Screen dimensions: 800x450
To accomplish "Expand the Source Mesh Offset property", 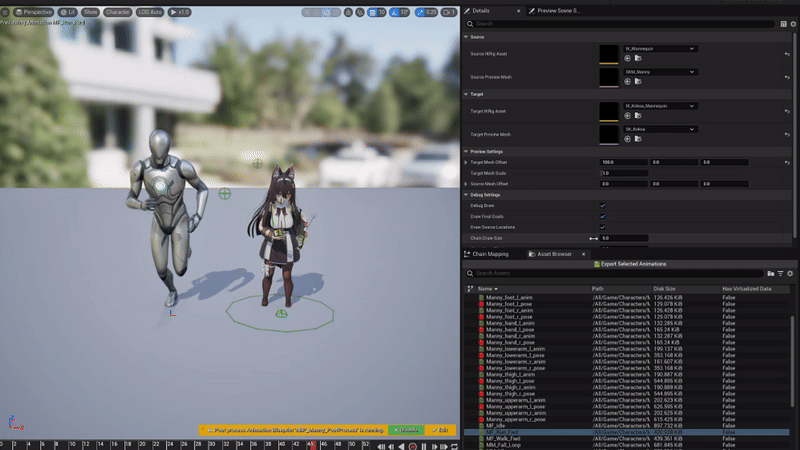I will [x=466, y=184].
